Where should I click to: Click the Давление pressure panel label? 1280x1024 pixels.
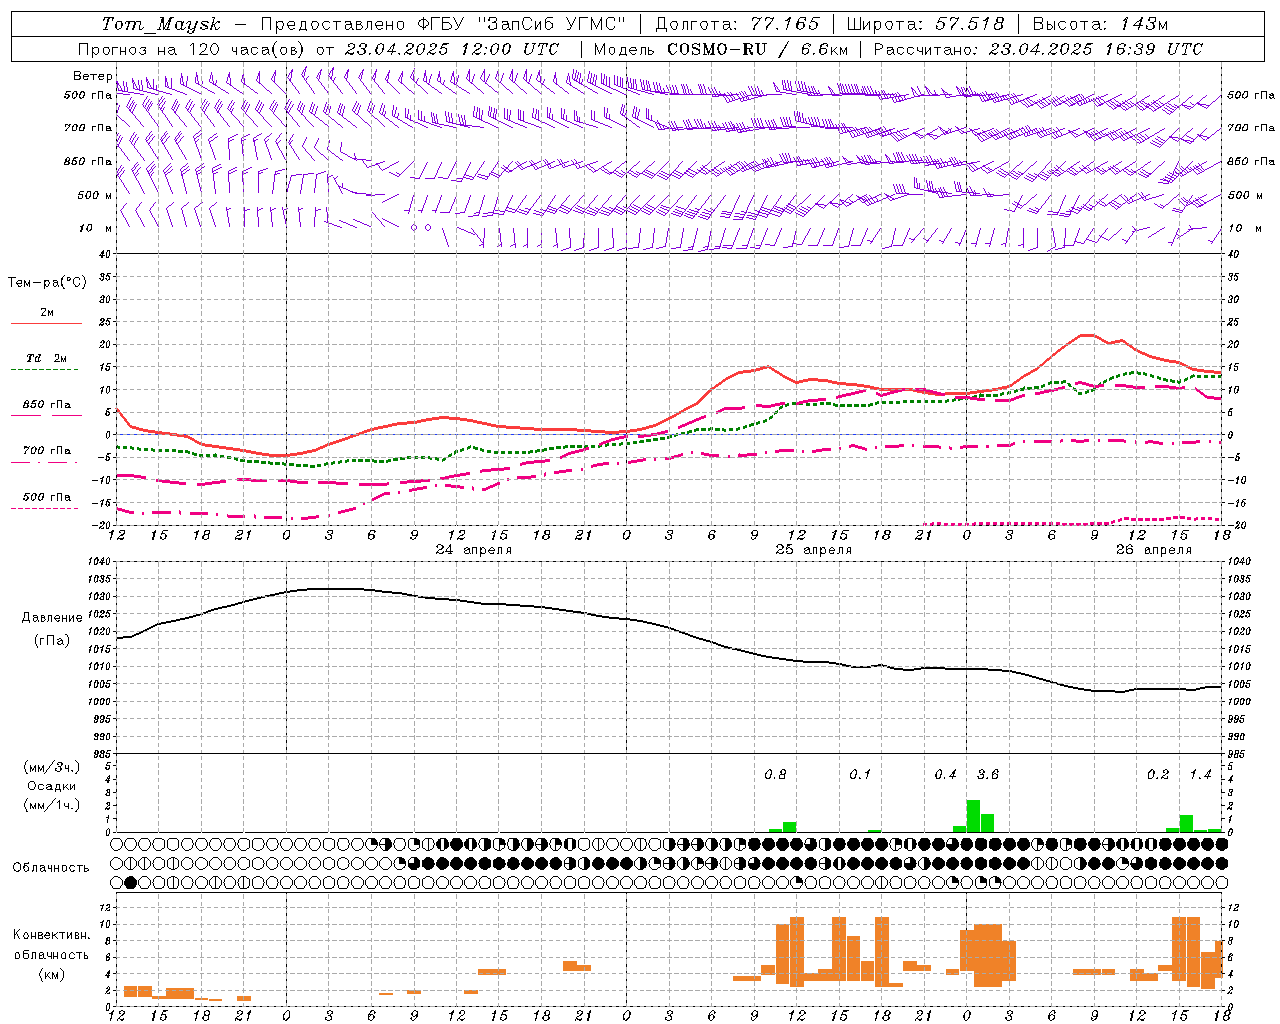coord(52,618)
